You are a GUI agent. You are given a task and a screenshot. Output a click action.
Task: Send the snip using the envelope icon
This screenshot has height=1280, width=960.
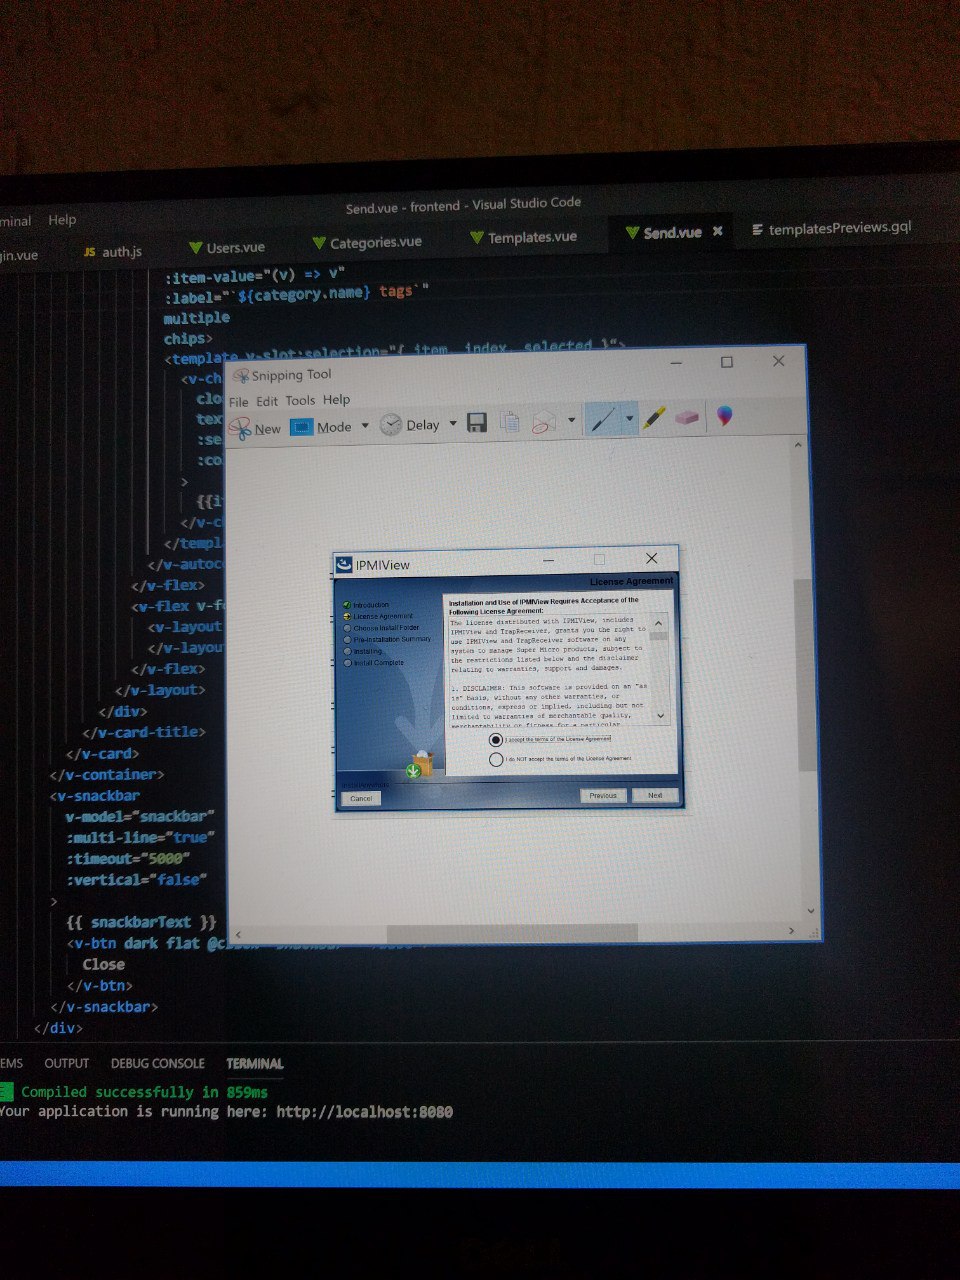[x=544, y=421]
